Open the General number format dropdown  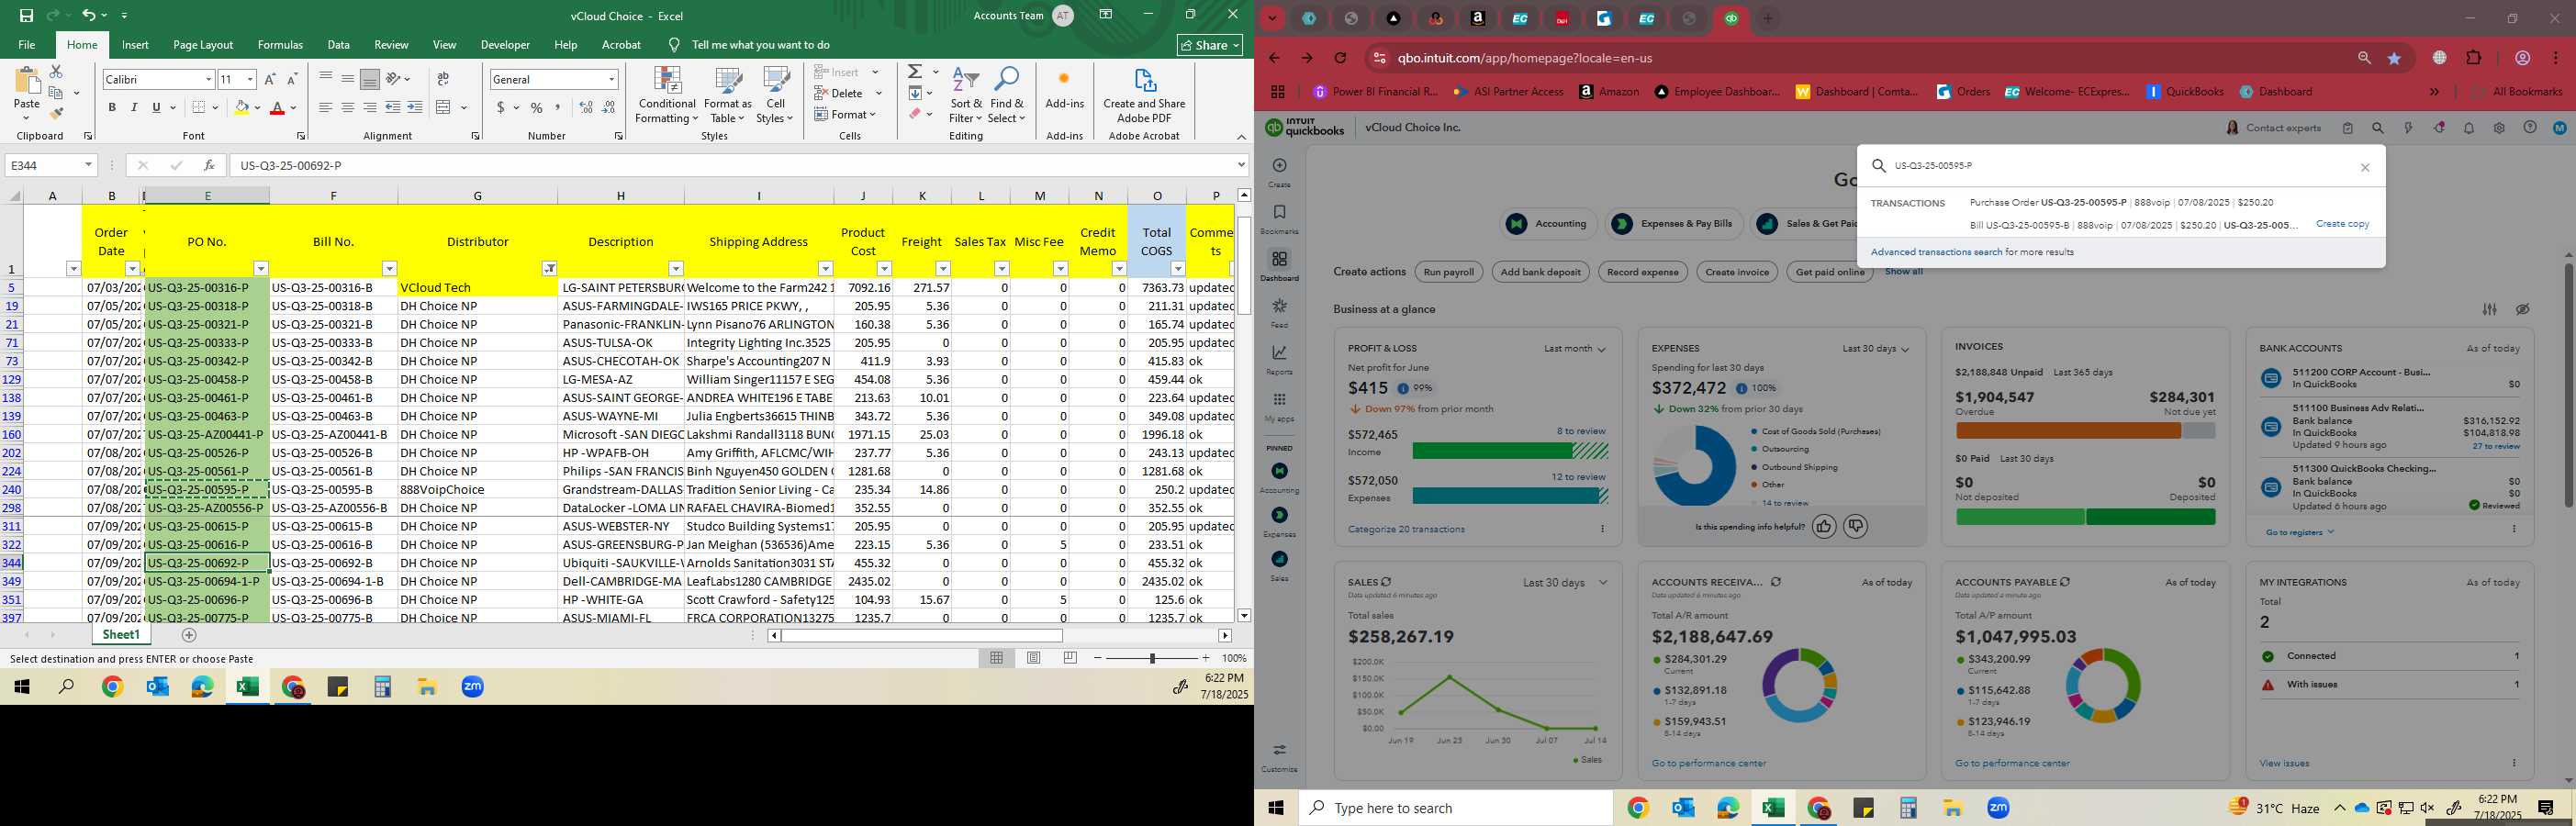611,79
